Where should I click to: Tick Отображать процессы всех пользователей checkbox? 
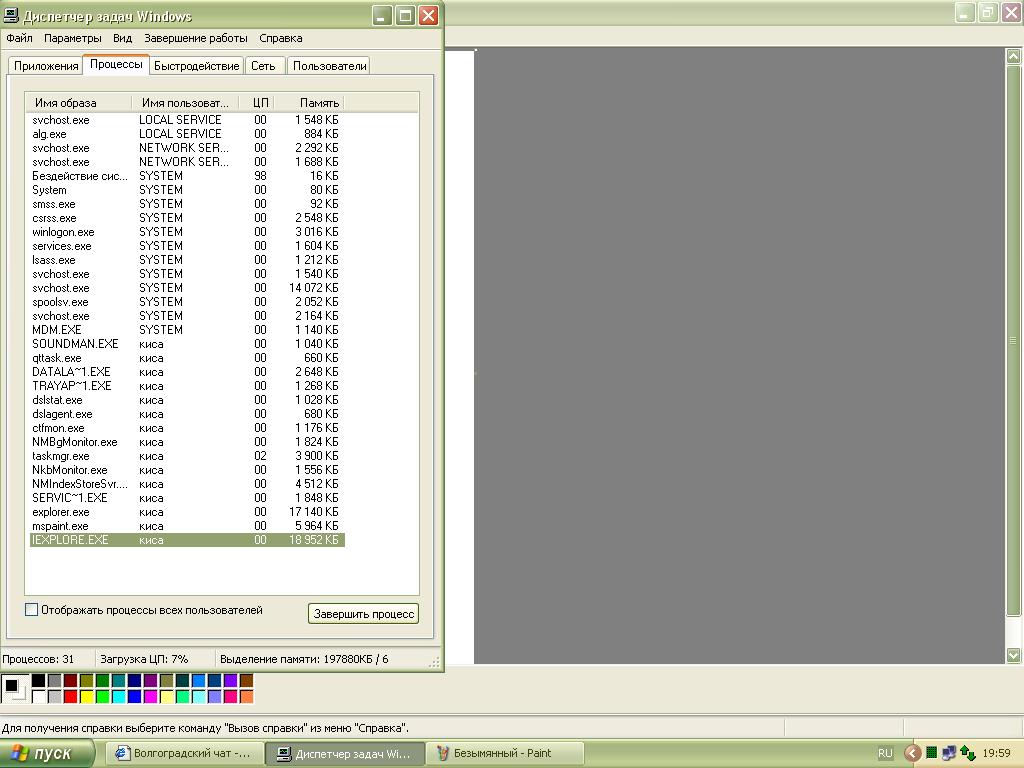(x=31, y=610)
